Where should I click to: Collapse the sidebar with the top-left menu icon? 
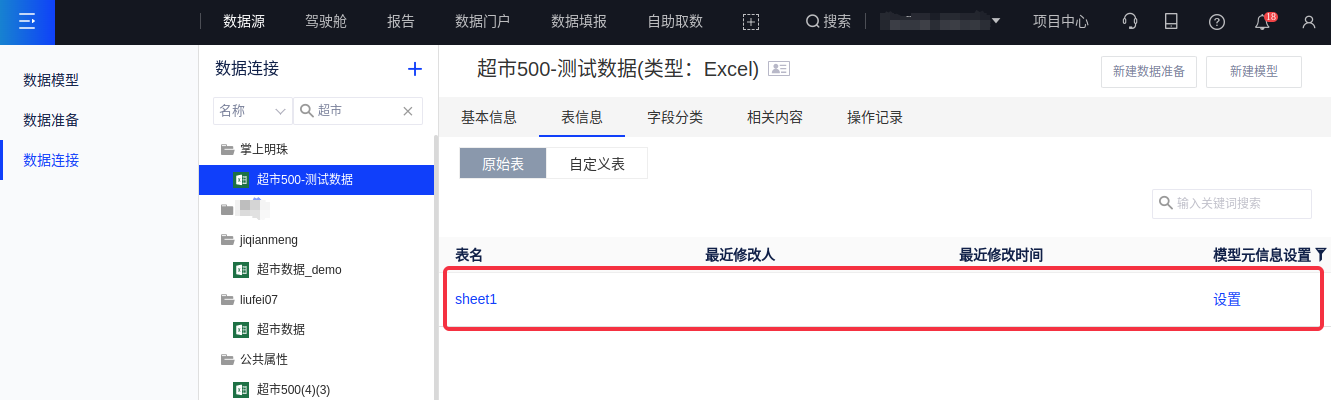point(27,21)
